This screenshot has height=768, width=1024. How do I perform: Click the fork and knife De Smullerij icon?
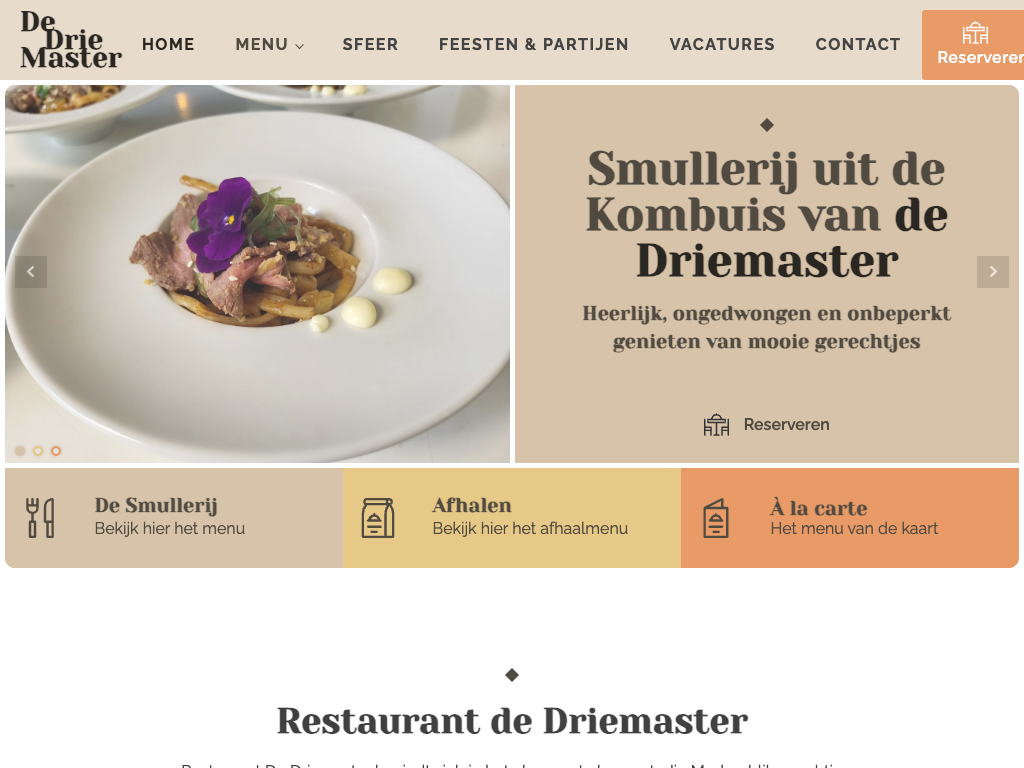[40, 518]
